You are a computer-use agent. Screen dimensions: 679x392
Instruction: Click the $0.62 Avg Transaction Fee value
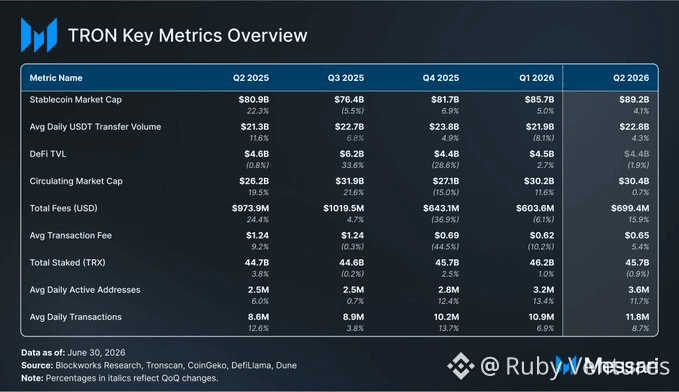point(542,236)
